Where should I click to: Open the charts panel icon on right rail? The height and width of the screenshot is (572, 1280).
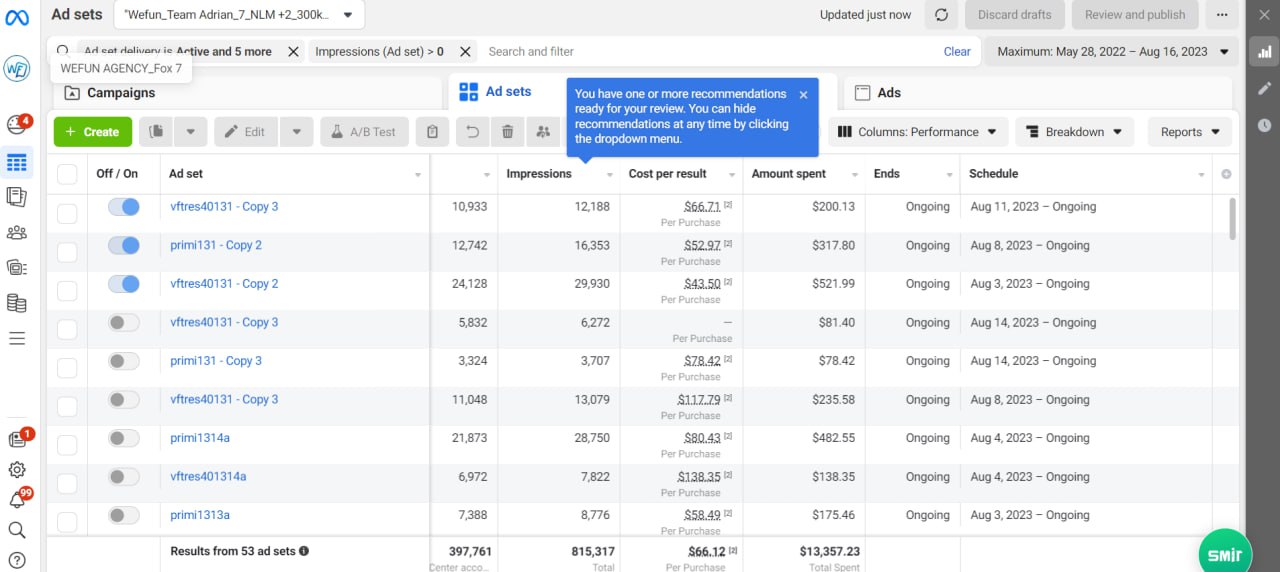[x=1264, y=51]
